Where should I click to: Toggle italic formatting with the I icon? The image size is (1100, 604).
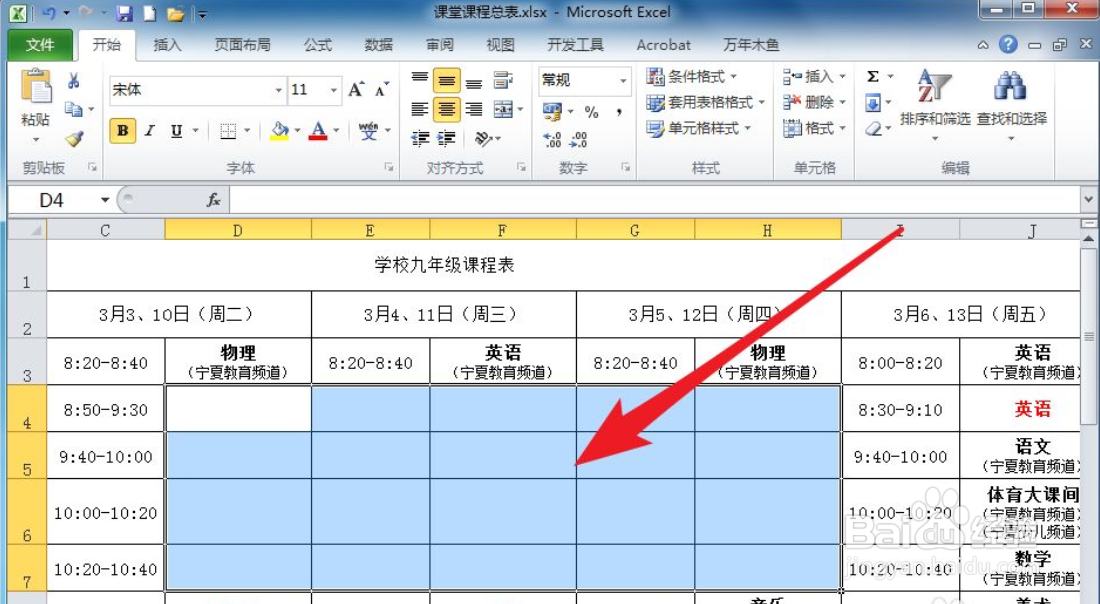148,131
